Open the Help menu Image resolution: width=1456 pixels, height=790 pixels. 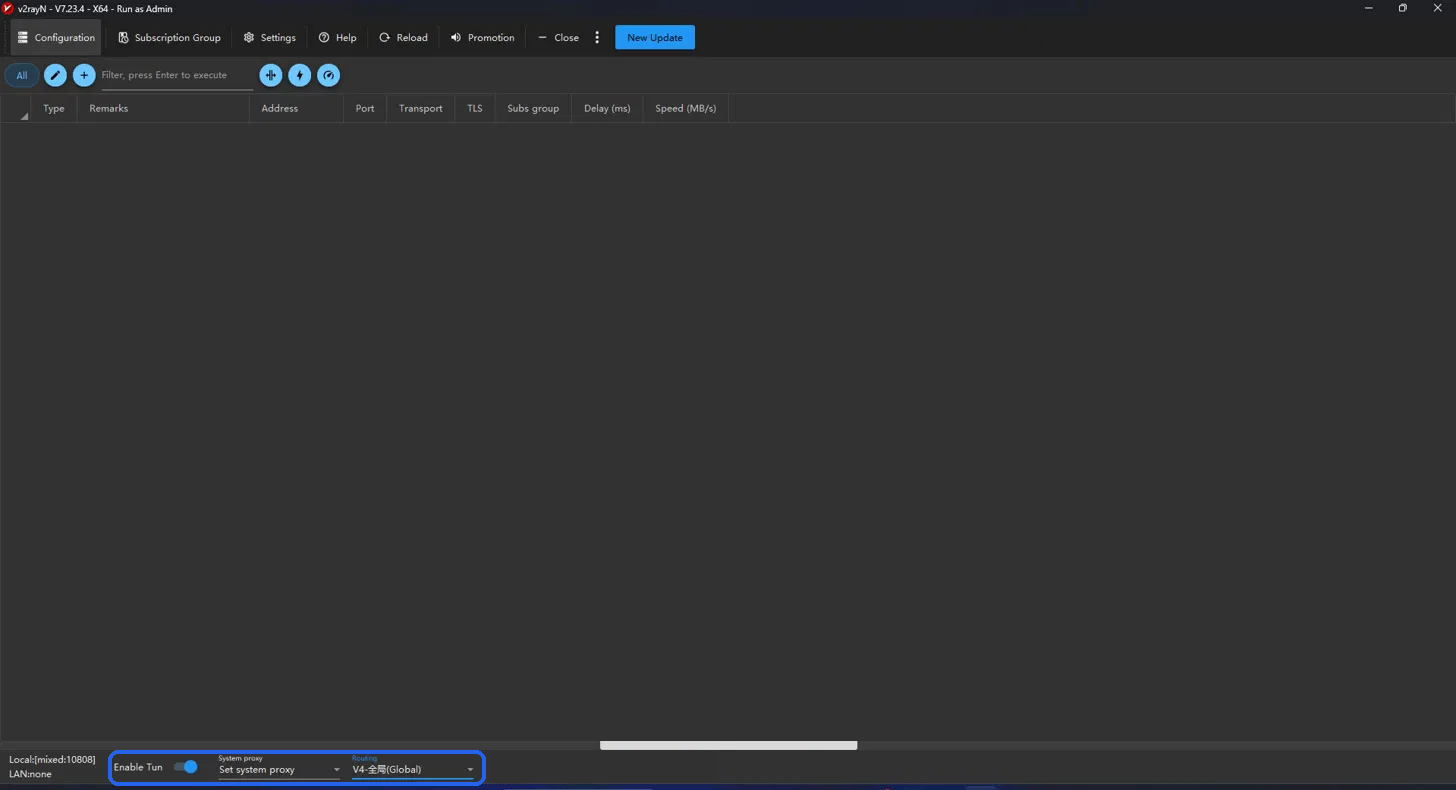pos(338,37)
